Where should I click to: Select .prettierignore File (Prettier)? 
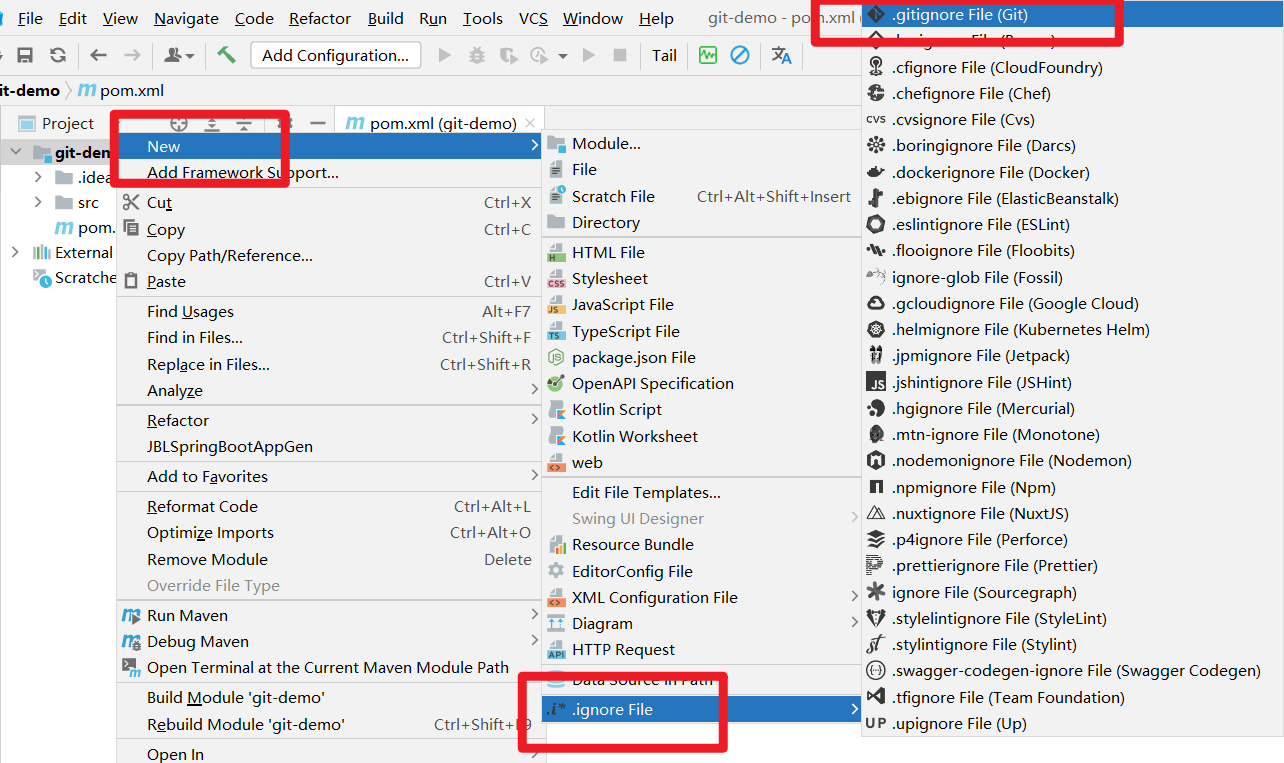point(1071,565)
